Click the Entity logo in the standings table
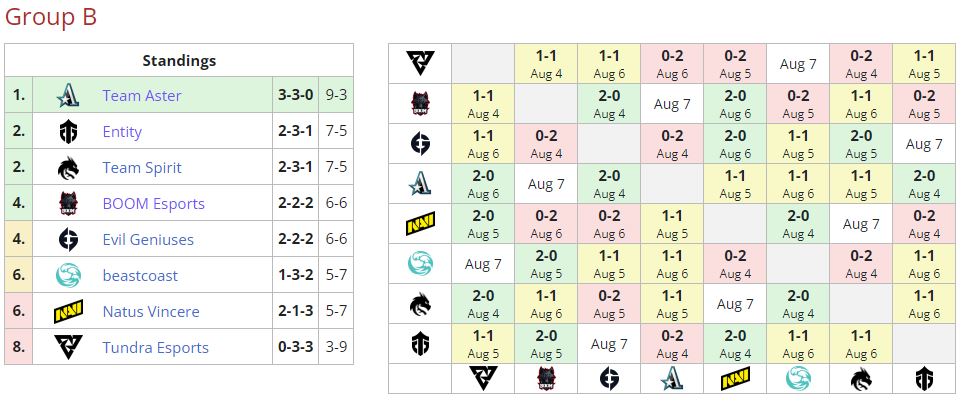The width and height of the screenshot is (961, 402). (67, 132)
